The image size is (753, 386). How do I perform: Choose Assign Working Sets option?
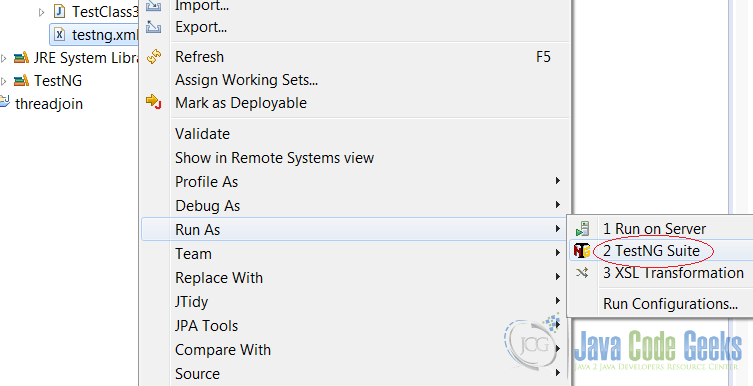pyautogui.click(x=246, y=80)
